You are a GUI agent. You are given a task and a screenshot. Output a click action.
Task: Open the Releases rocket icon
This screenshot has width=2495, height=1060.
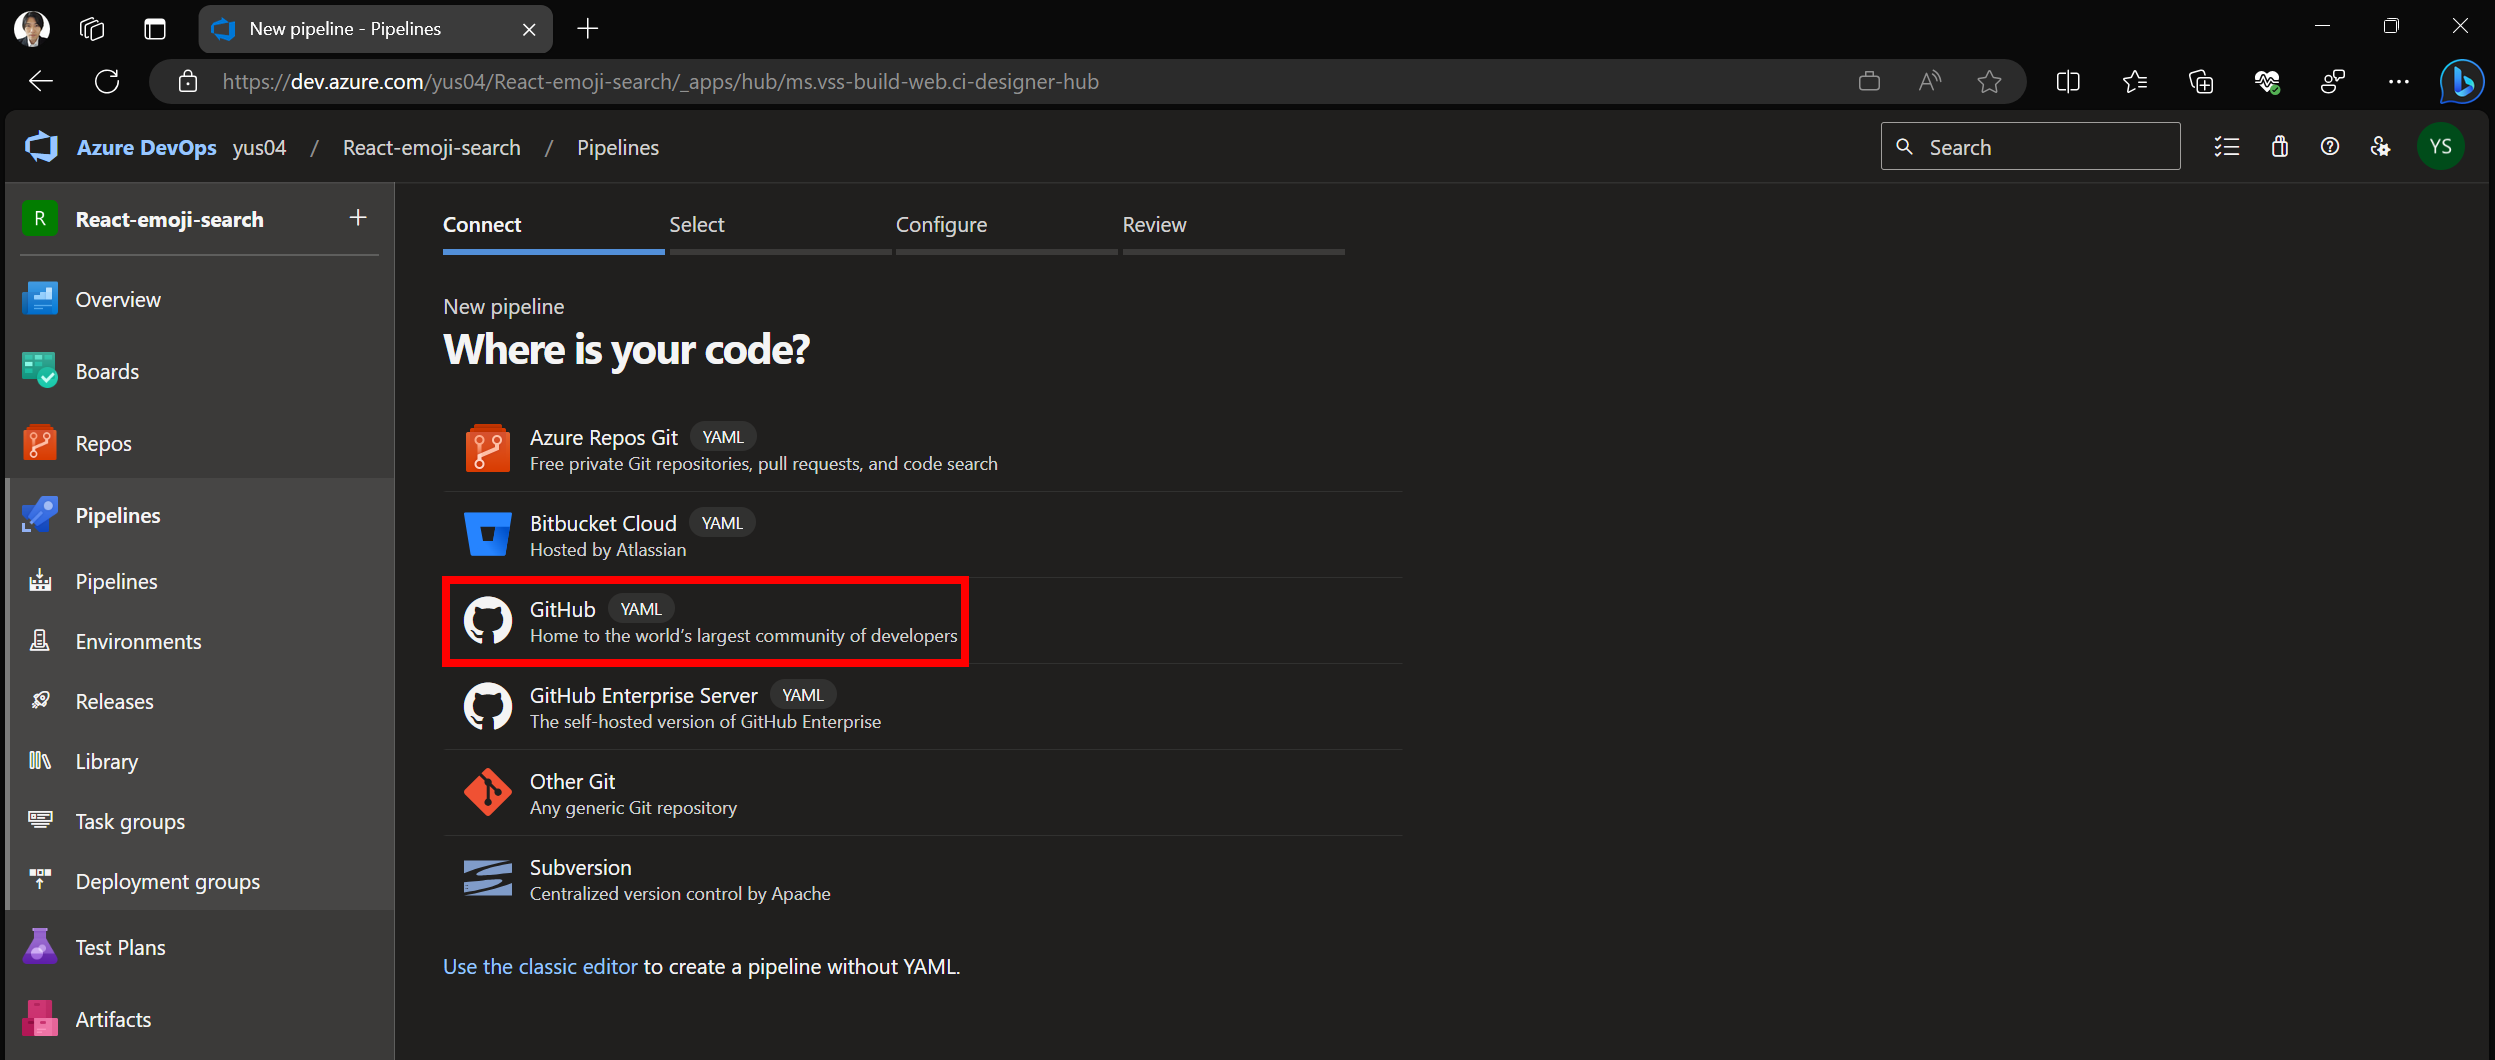pos(40,701)
